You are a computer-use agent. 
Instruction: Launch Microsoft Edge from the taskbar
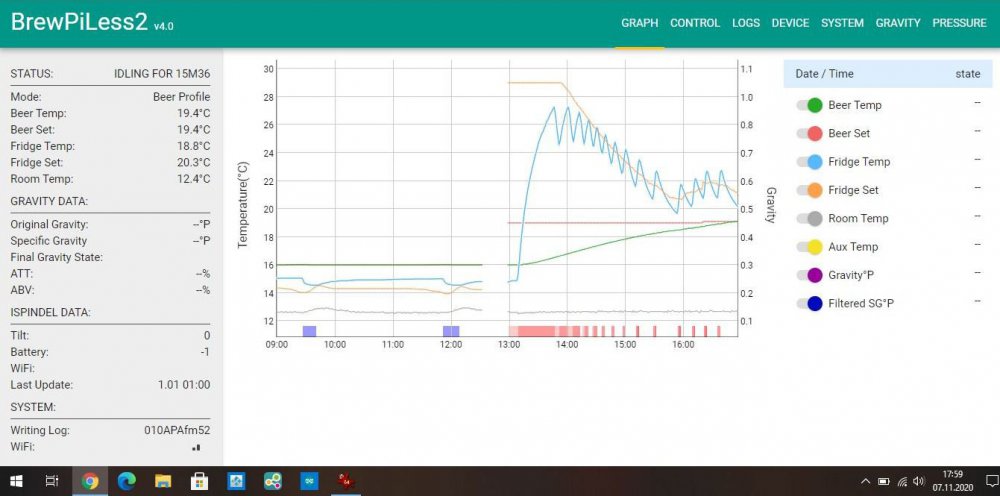tap(126, 481)
